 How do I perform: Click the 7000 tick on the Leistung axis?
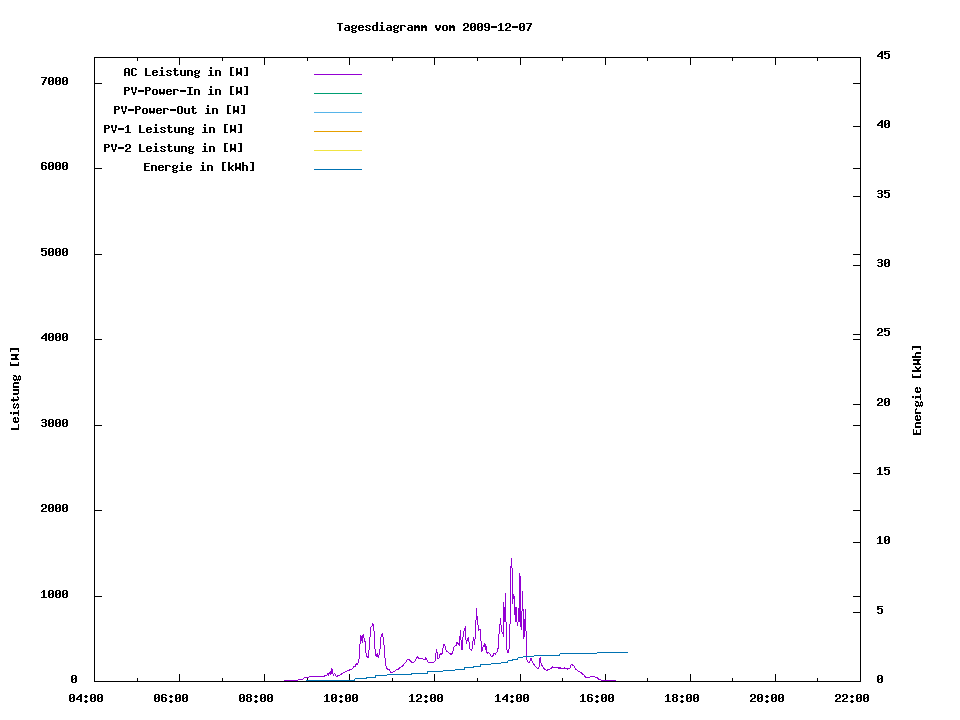[x=53, y=81]
